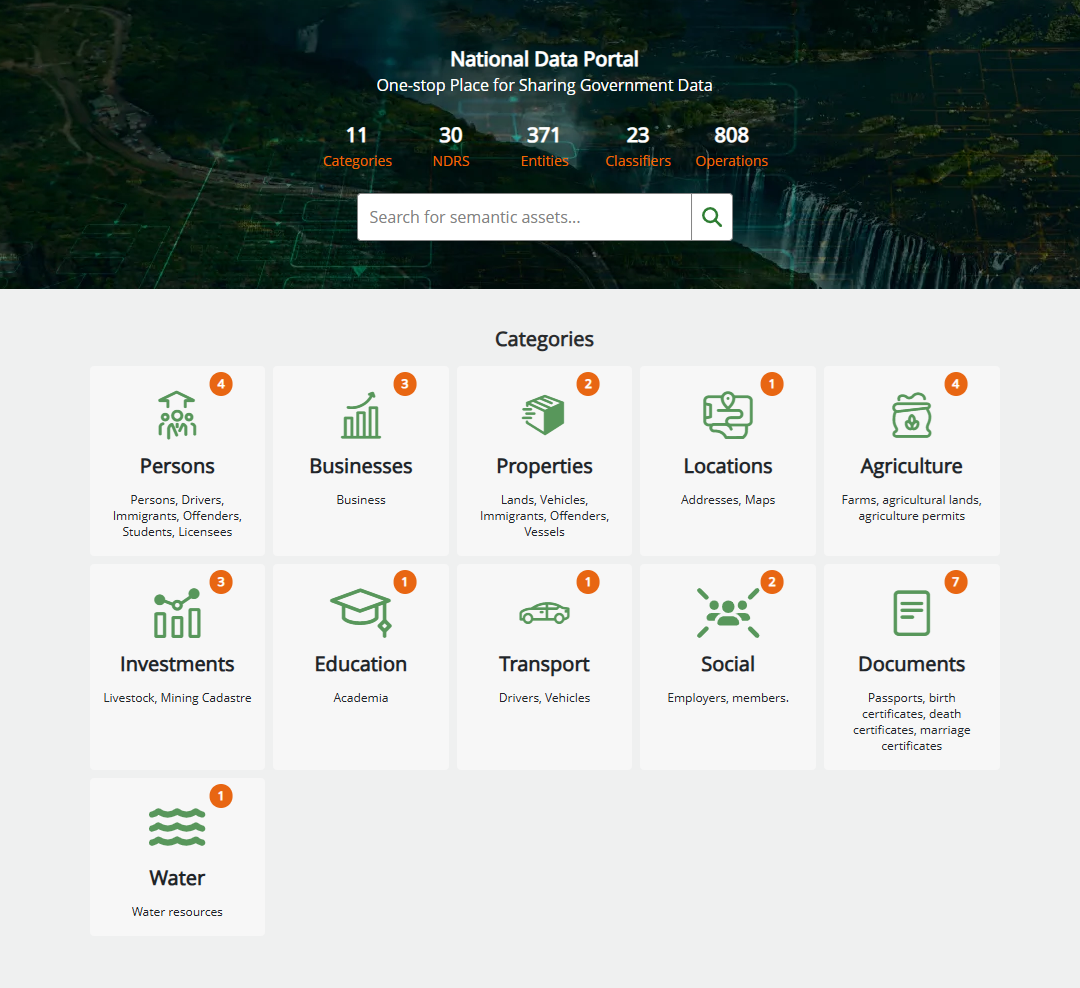Focus the semantic assets search field
This screenshot has height=988, width=1080.
[524, 217]
